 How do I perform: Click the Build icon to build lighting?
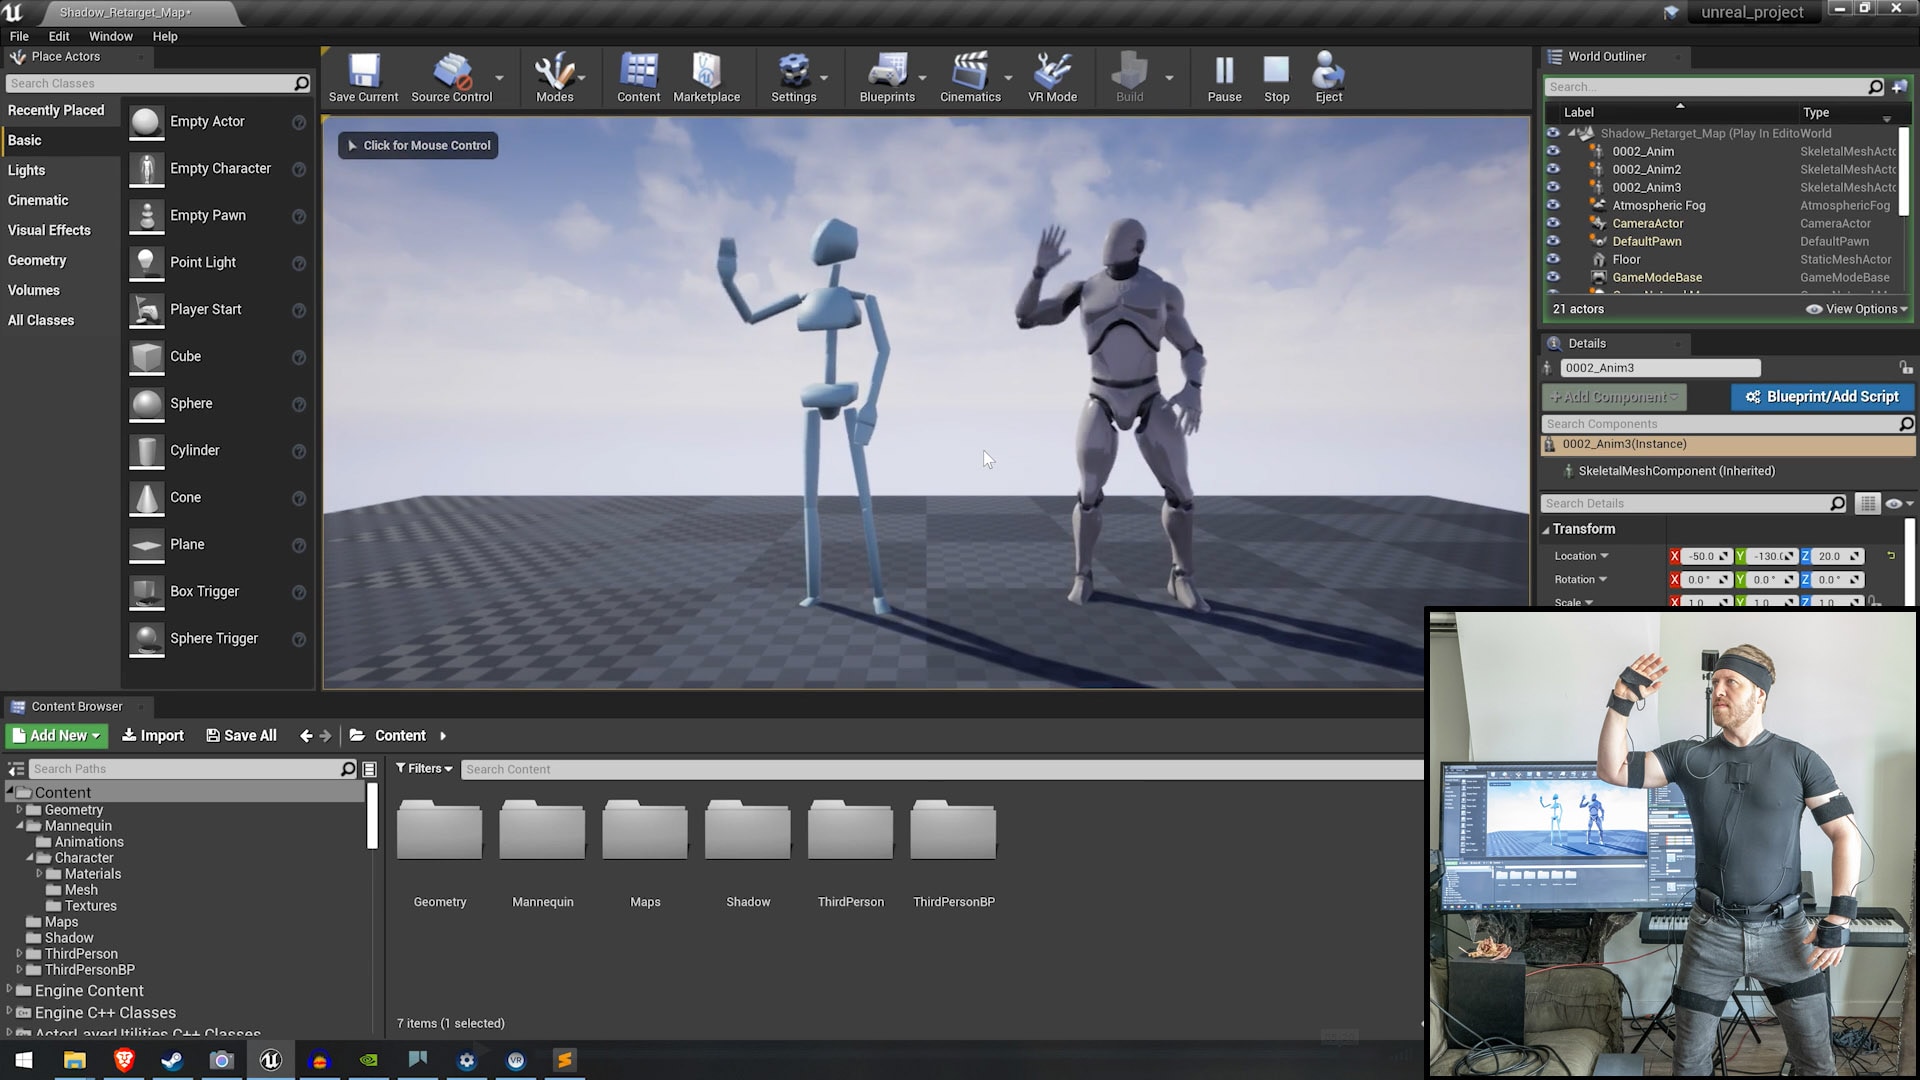pyautogui.click(x=1127, y=73)
